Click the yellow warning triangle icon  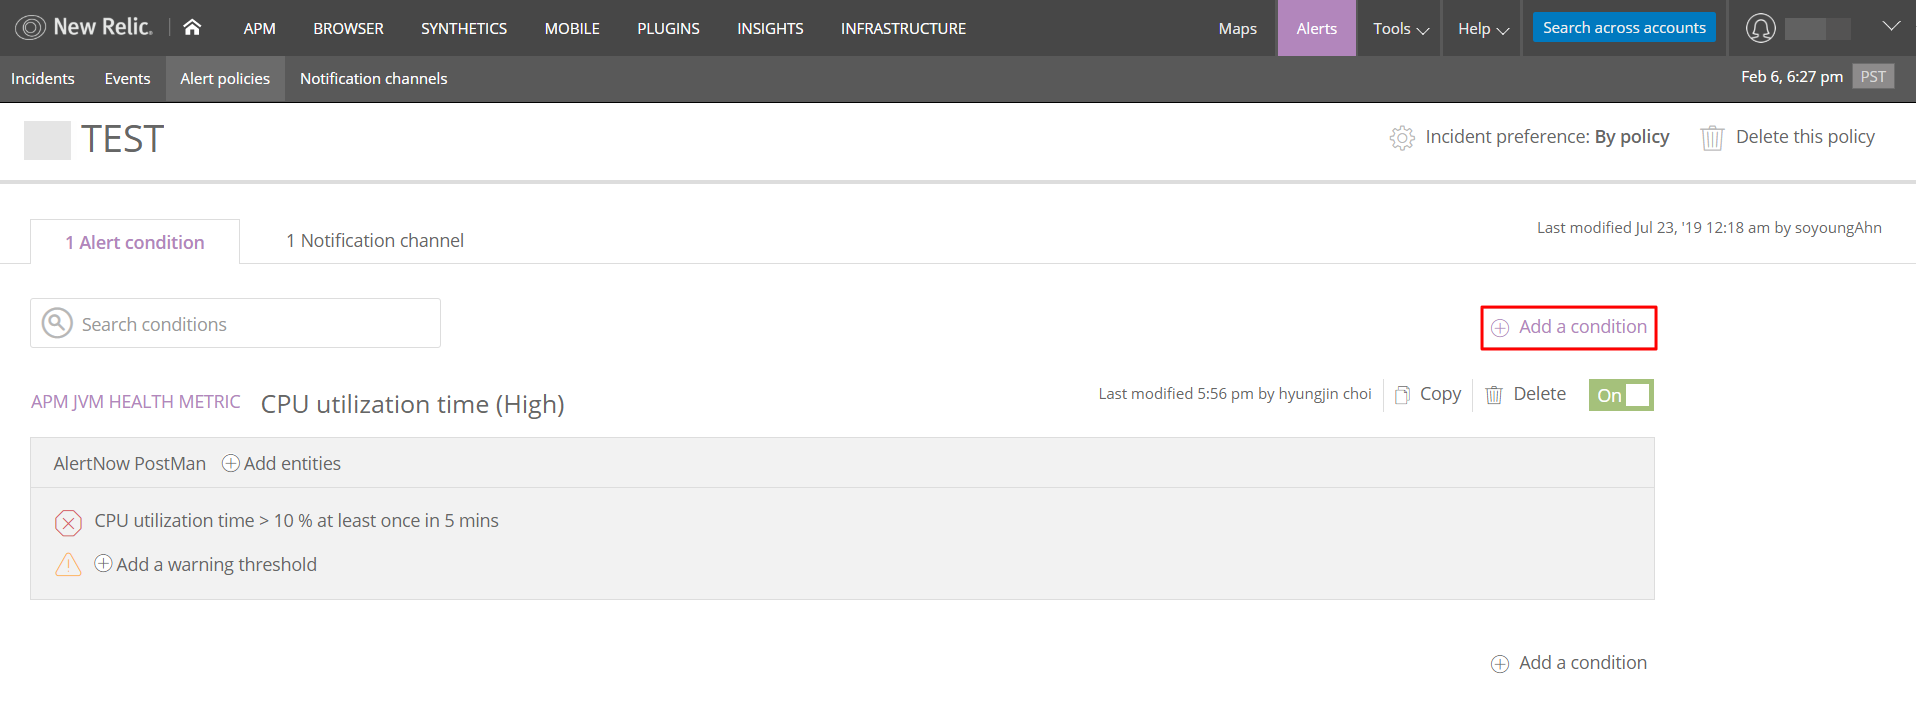tap(68, 565)
